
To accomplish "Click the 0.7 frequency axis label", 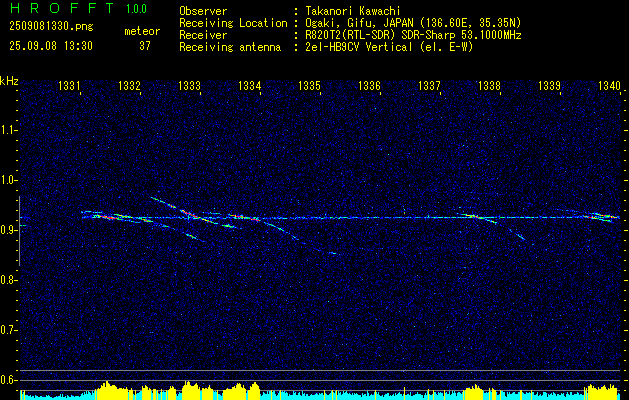I will tap(7, 330).
